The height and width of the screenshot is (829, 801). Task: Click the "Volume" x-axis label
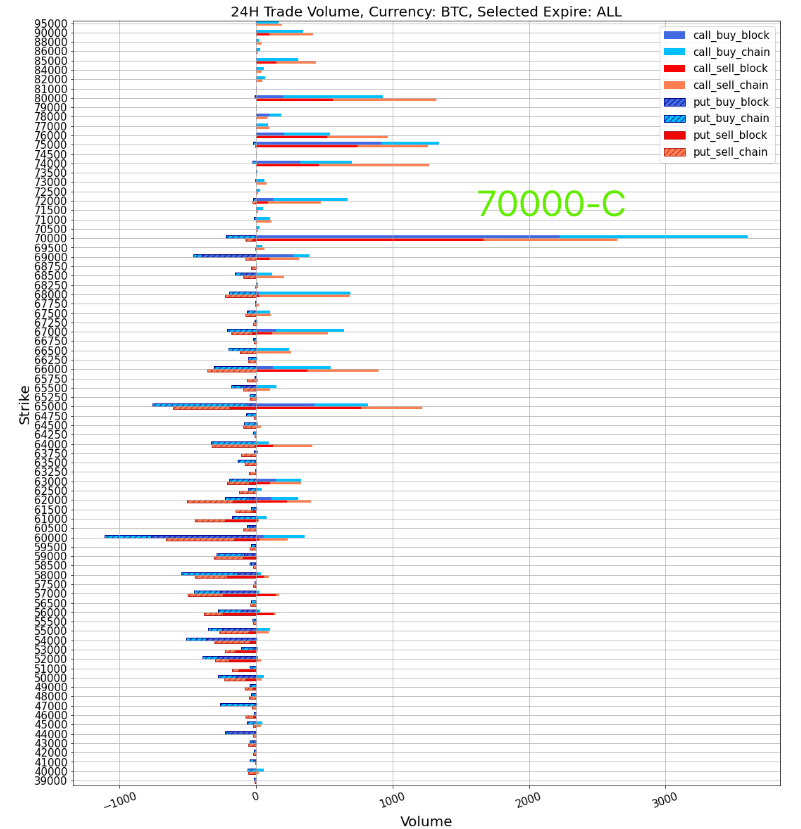[425, 821]
